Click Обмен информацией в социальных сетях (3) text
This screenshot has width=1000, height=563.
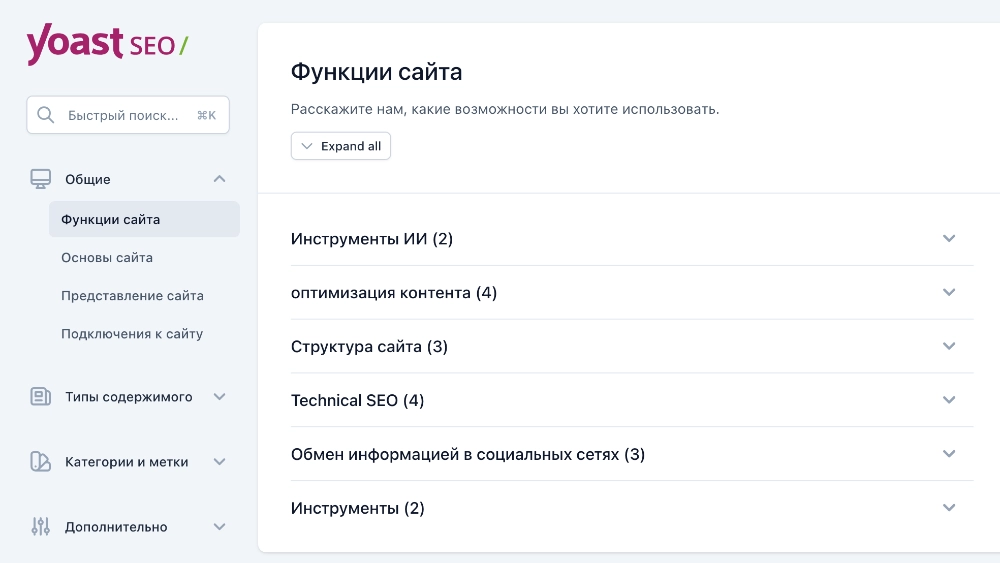(x=467, y=455)
